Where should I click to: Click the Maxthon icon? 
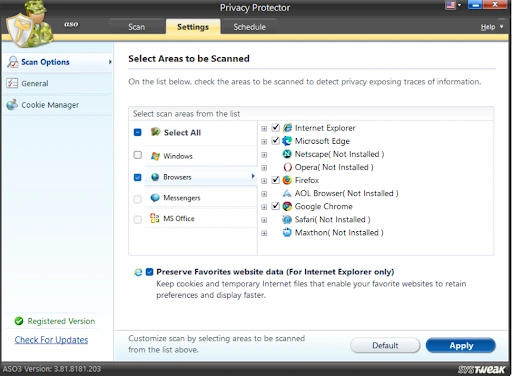tap(287, 232)
